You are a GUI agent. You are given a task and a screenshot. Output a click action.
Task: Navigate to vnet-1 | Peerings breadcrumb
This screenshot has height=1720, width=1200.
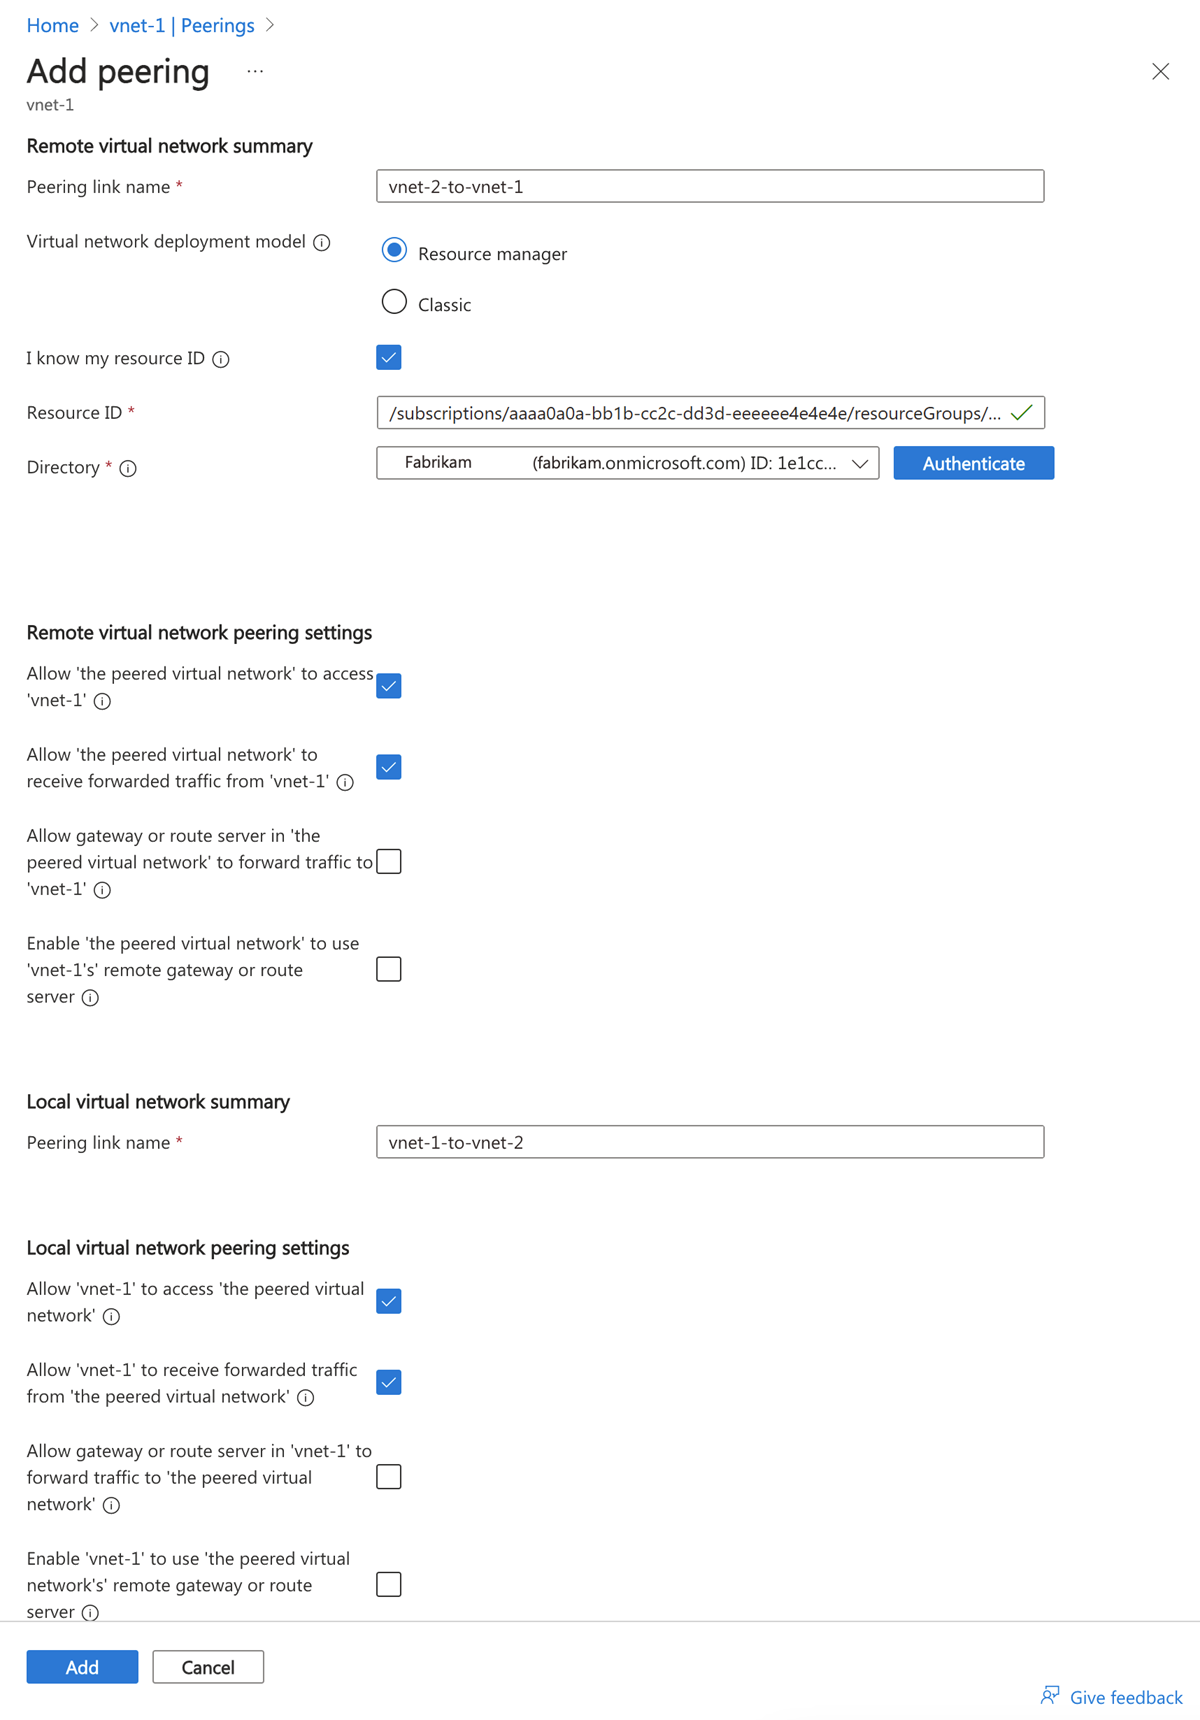(182, 26)
